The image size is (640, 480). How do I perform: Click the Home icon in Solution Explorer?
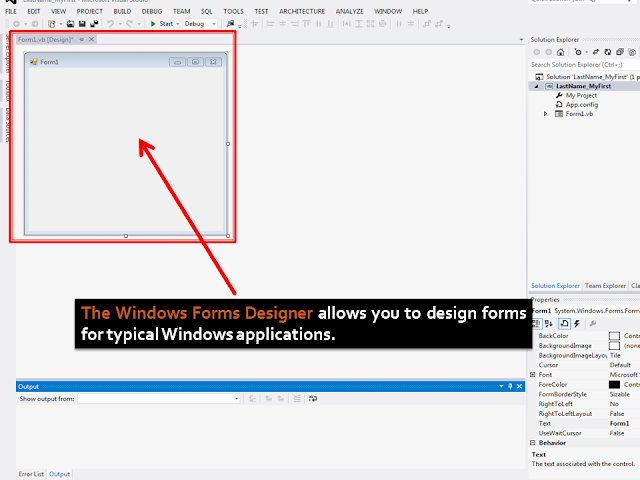click(560, 52)
